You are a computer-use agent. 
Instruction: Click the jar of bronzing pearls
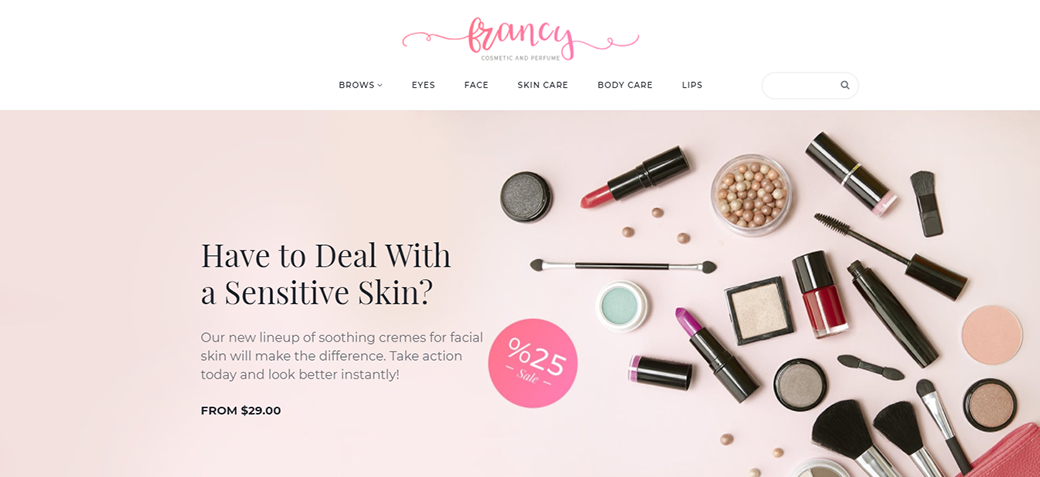[751, 195]
